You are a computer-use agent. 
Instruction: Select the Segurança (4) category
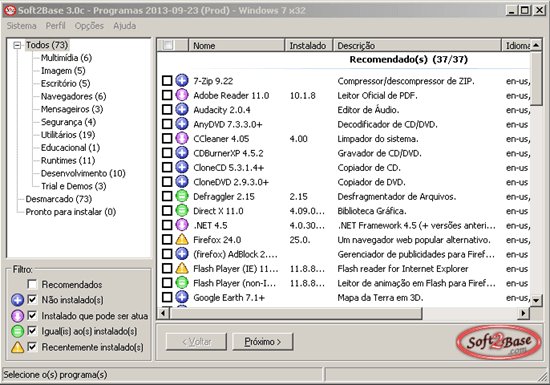68,122
